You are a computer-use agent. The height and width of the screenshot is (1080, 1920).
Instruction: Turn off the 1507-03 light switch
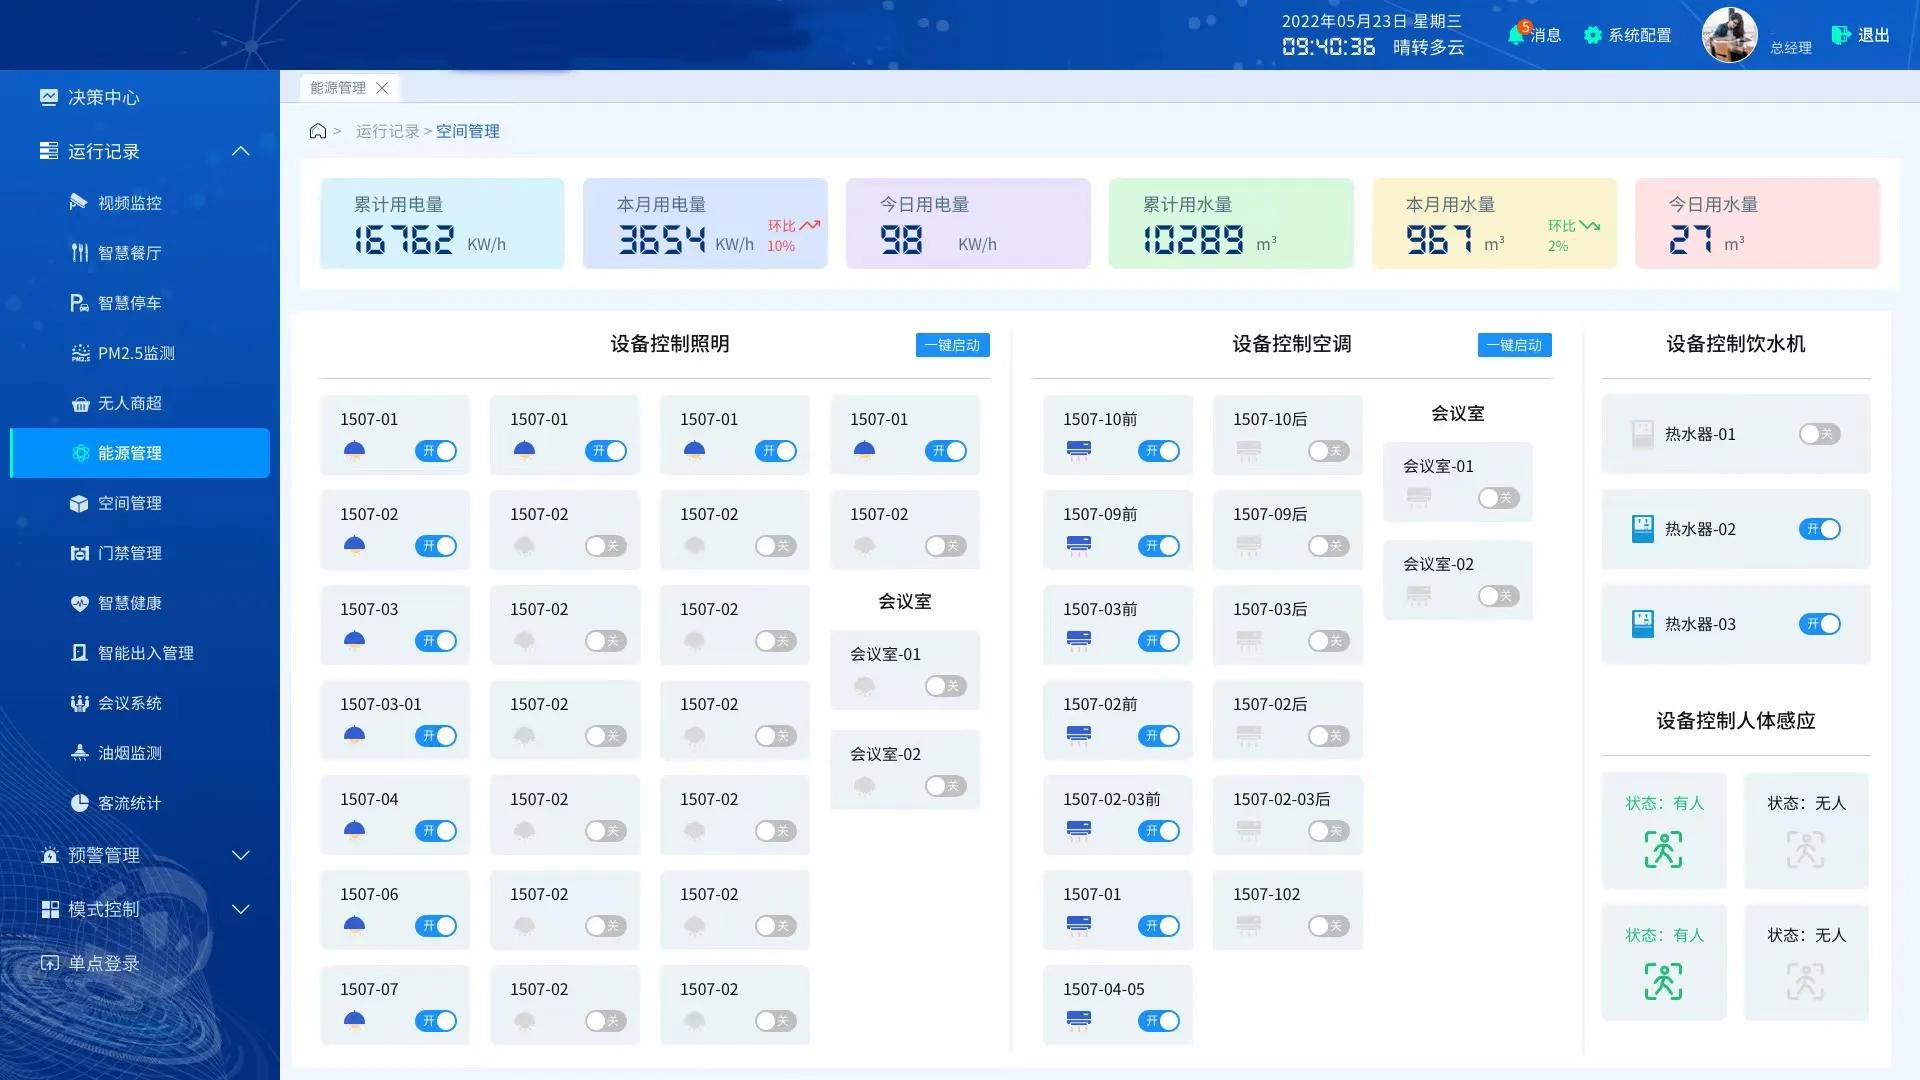pos(436,641)
